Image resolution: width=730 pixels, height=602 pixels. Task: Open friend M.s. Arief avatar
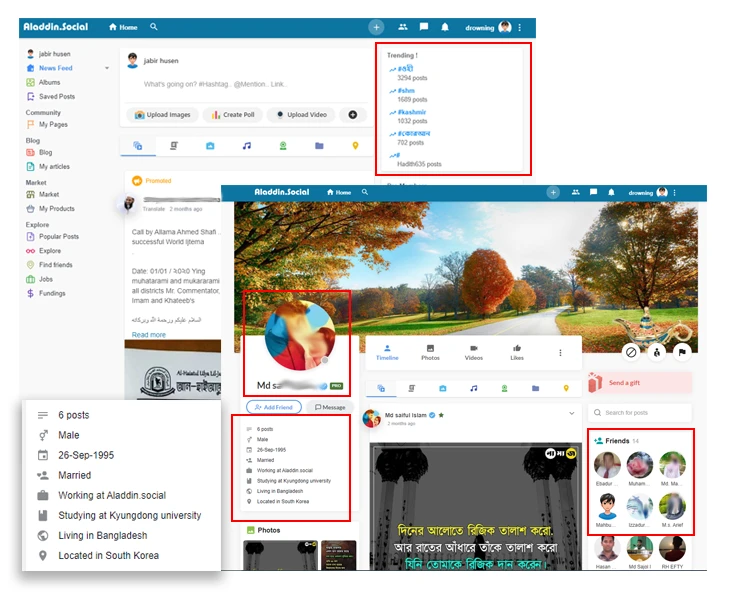point(672,507)
